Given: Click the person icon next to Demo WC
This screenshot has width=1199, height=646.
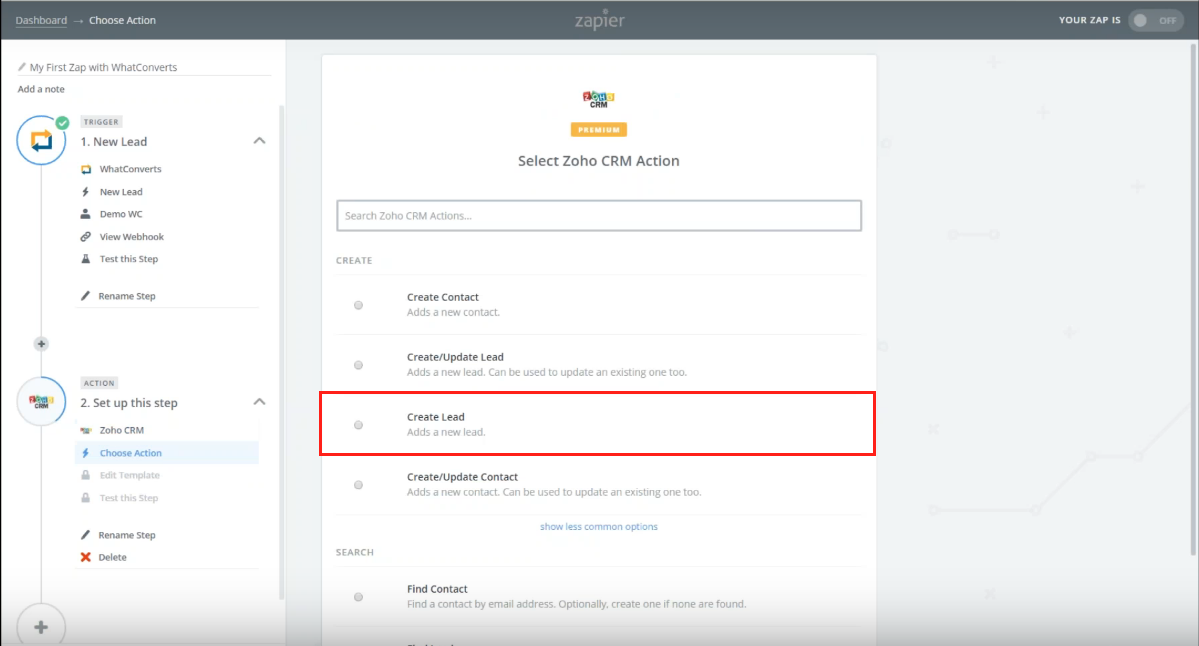Looking at the screenshot, I should (86, 214).
